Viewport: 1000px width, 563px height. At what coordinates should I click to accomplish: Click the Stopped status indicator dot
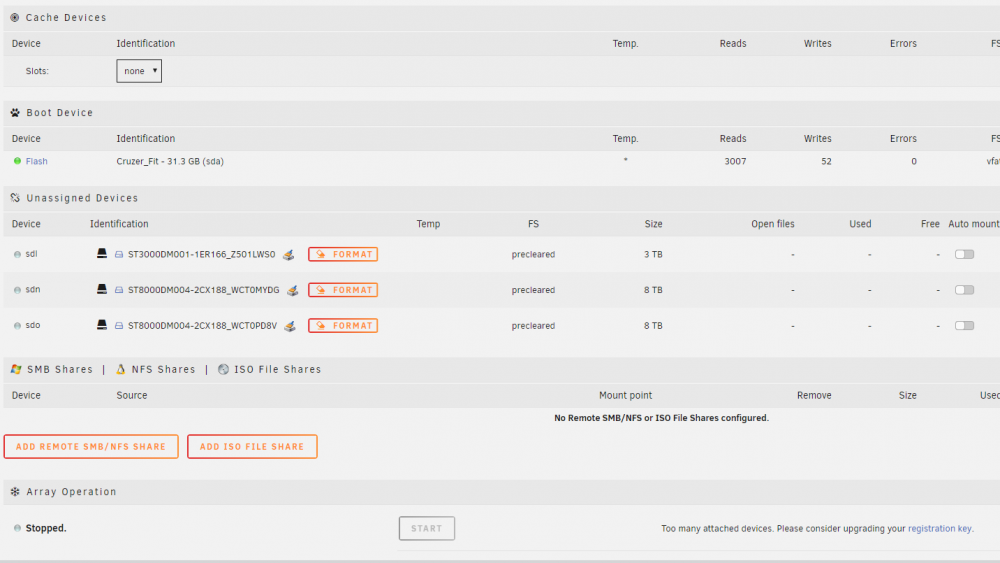[17, 529]
